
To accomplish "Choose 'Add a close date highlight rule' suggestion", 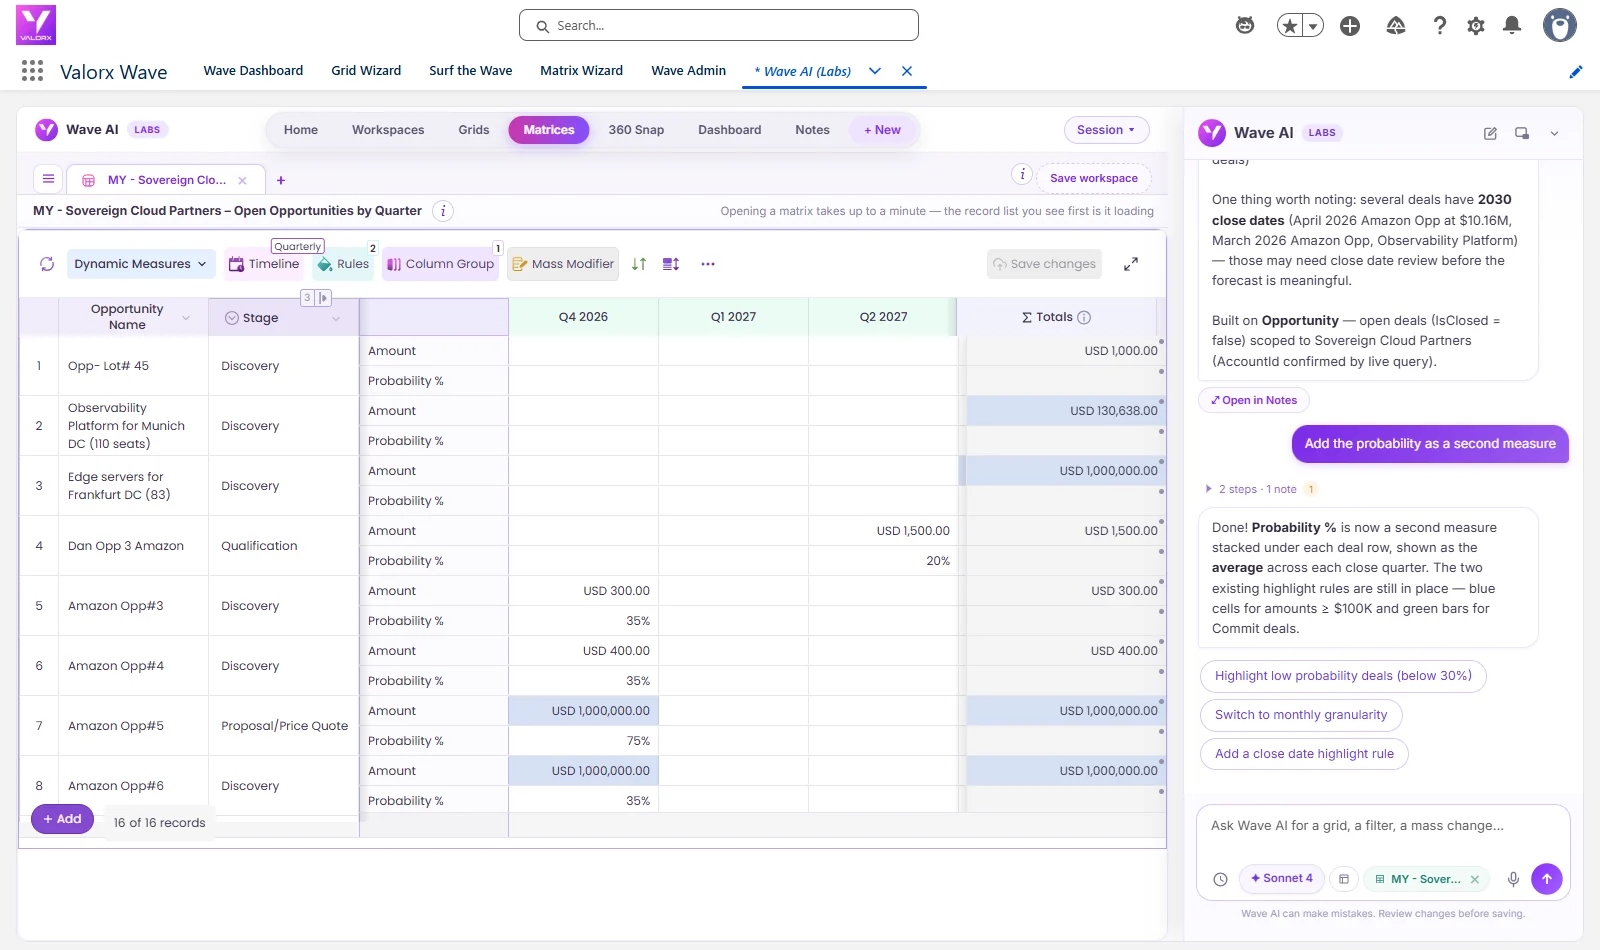I will click(x=1304, y=754).
